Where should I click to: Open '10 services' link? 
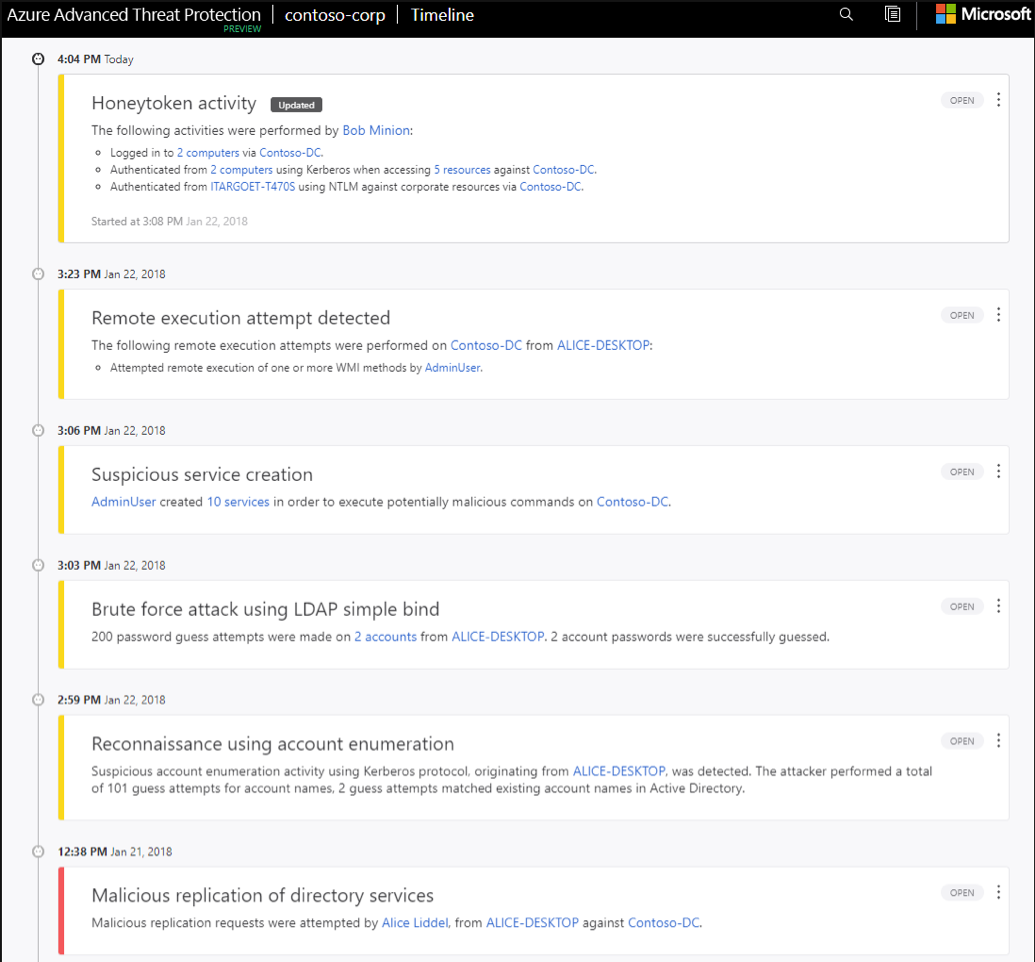(238, 502)
